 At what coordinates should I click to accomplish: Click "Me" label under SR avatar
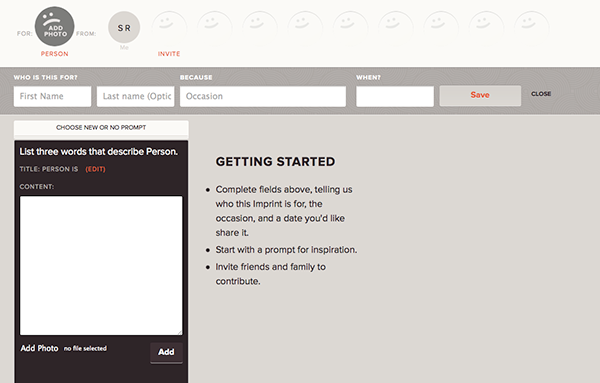[x=124, y=47]
